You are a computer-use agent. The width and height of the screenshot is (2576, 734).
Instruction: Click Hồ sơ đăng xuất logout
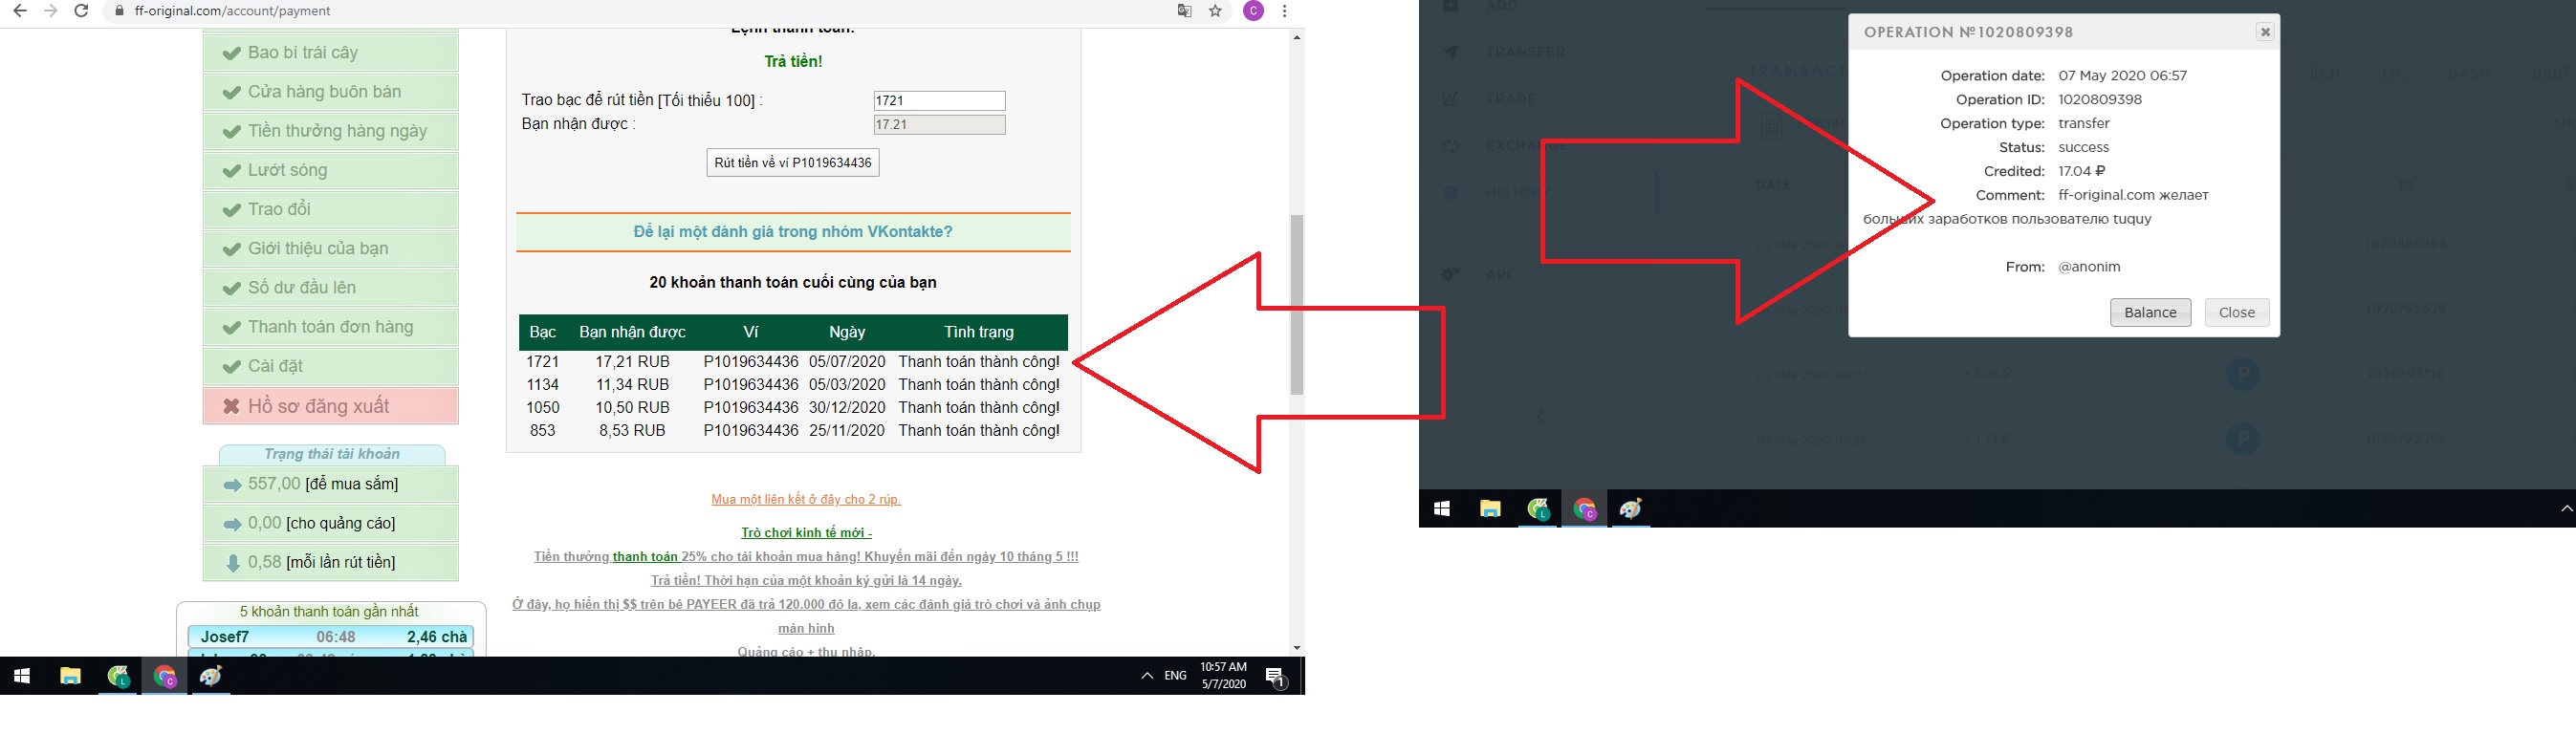click(x=331, y=406)
